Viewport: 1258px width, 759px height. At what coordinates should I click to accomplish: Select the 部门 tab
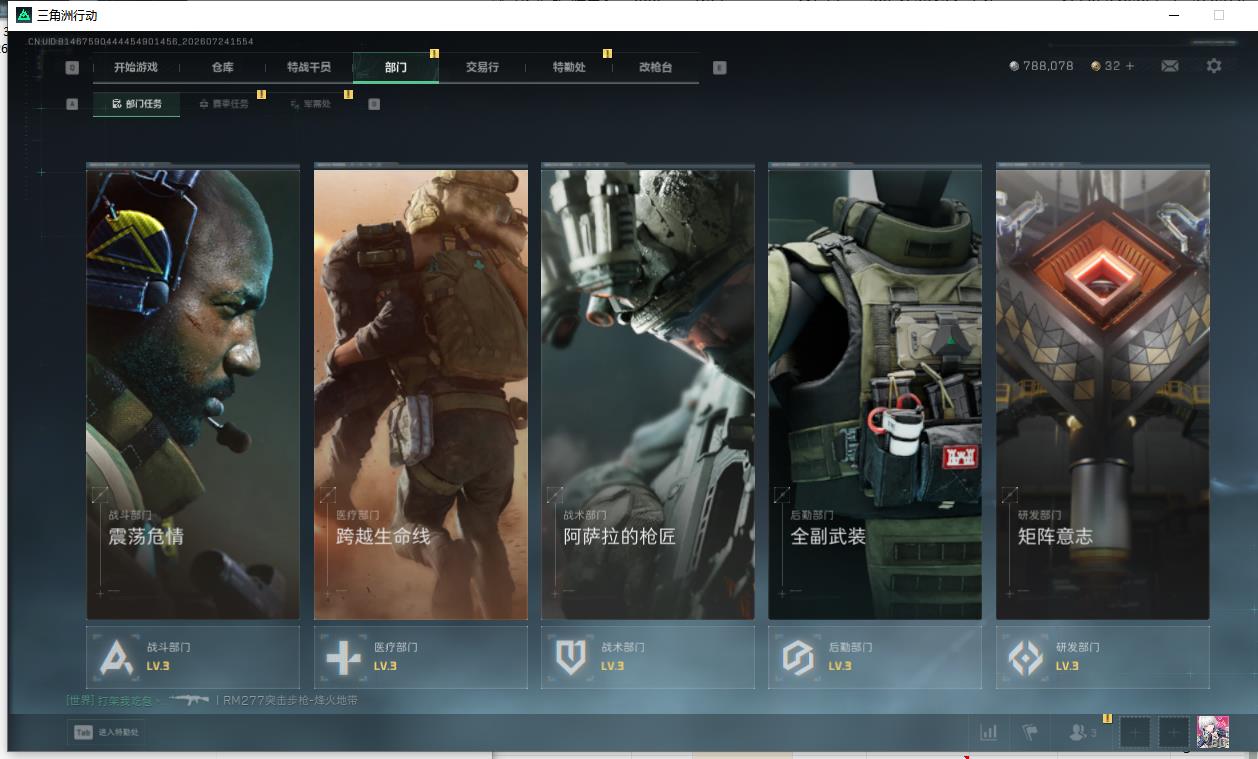coord(396,67)
